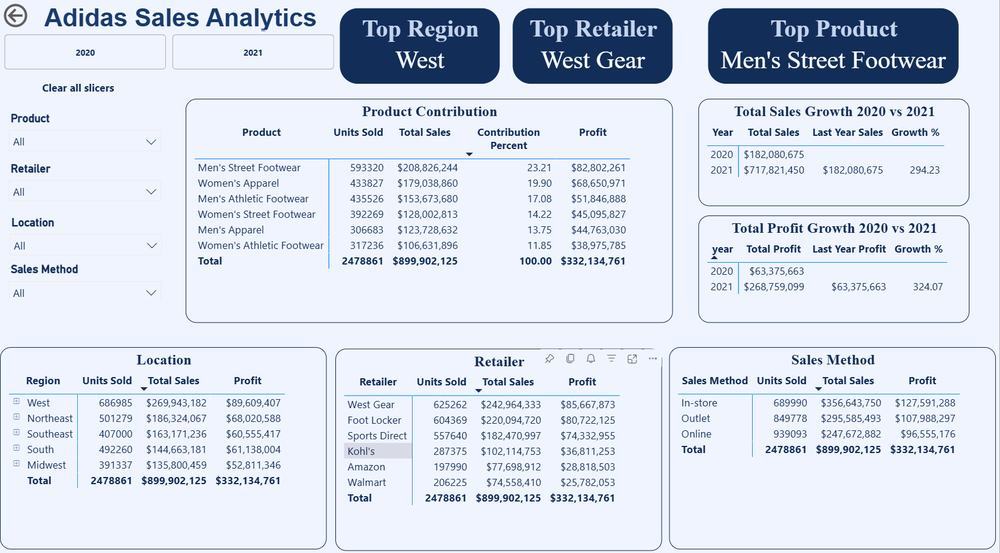Go back using the arrow icon

click(x=15, y=15)
